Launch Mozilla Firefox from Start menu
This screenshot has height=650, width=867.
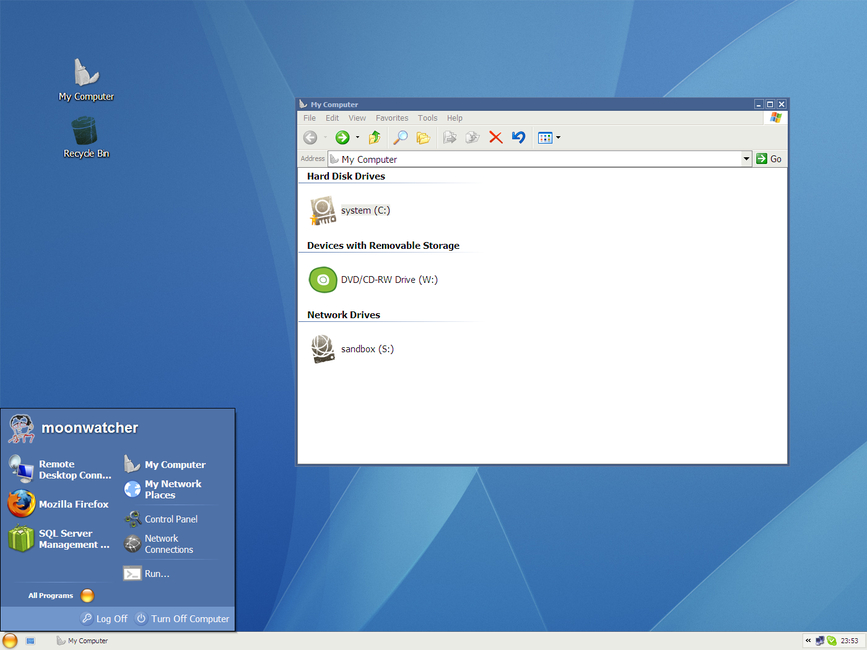(x=58, y=504)
